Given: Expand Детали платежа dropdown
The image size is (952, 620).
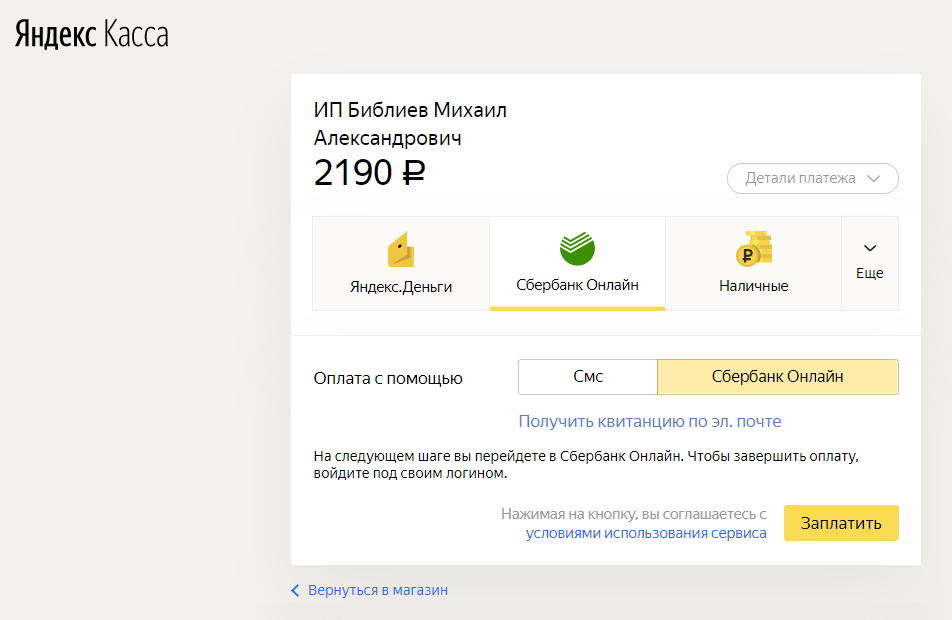Looking at the screenshot, I should click(812, 179).
